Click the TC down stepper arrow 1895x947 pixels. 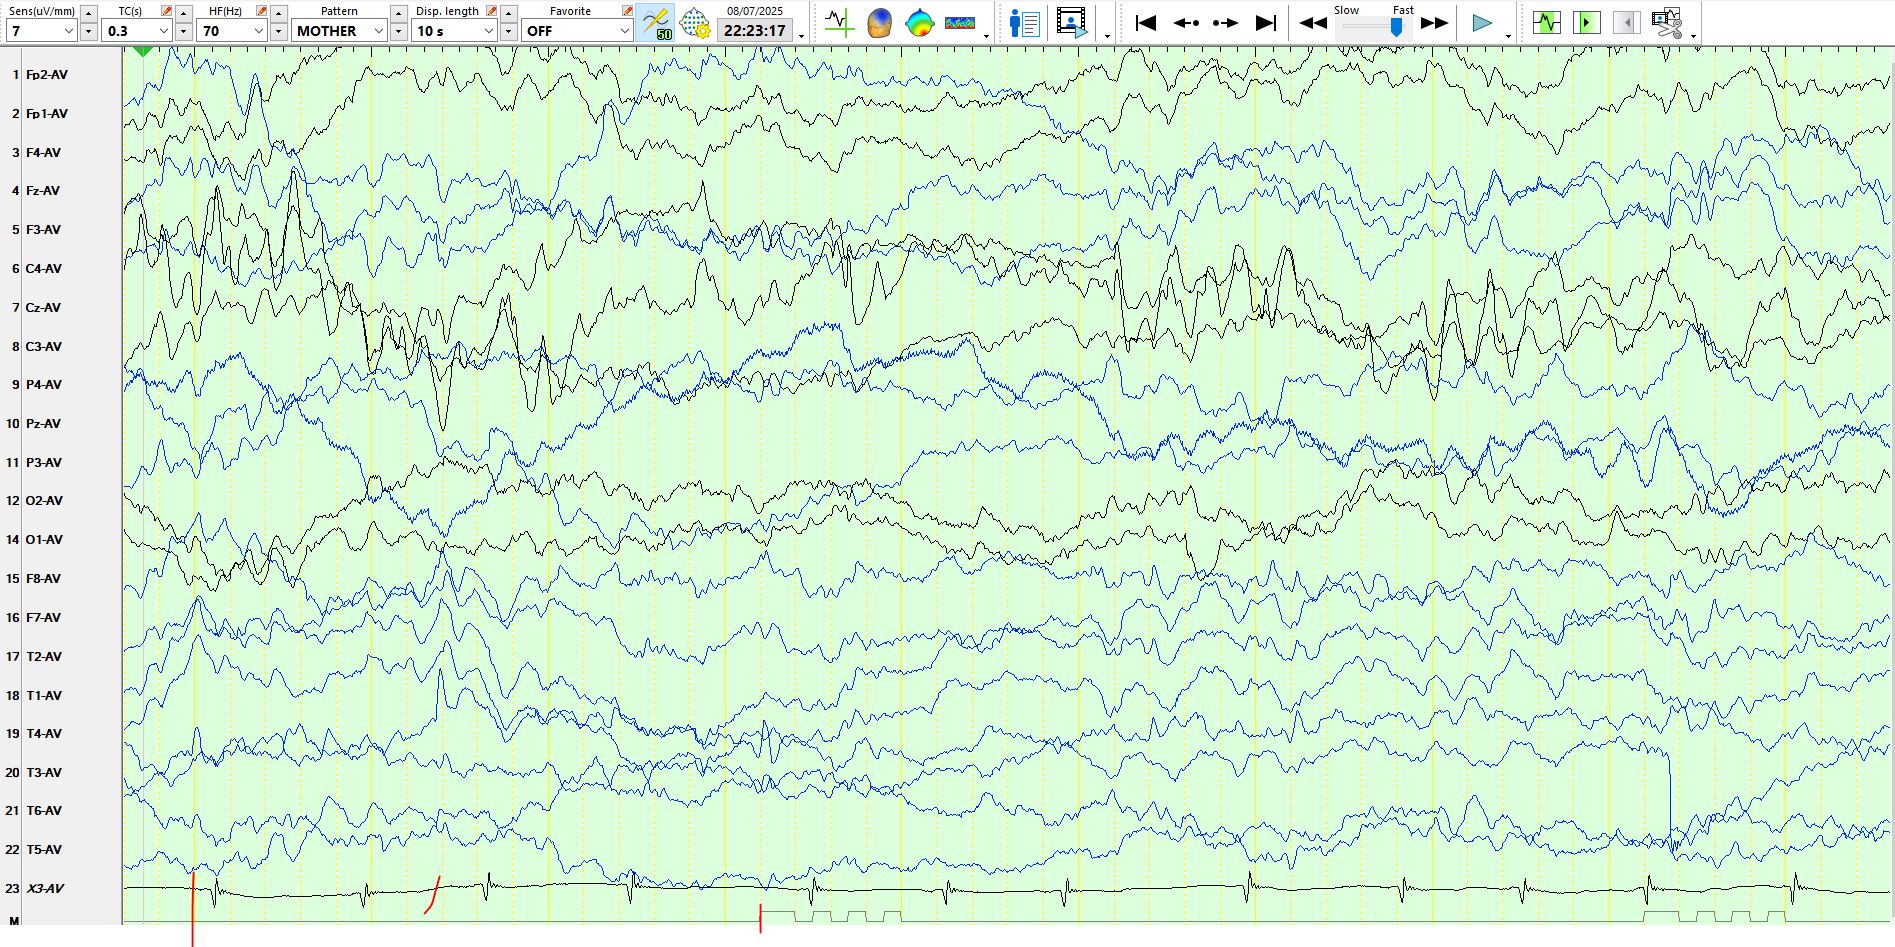183,31
